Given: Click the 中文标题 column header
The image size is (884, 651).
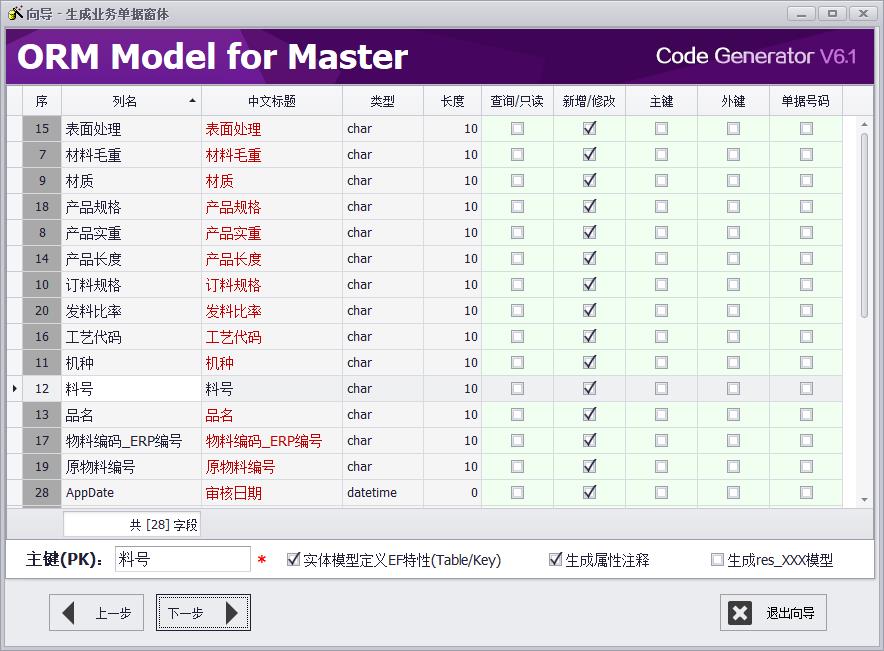Looking at the screenshot, I should [x=271, y=101].
